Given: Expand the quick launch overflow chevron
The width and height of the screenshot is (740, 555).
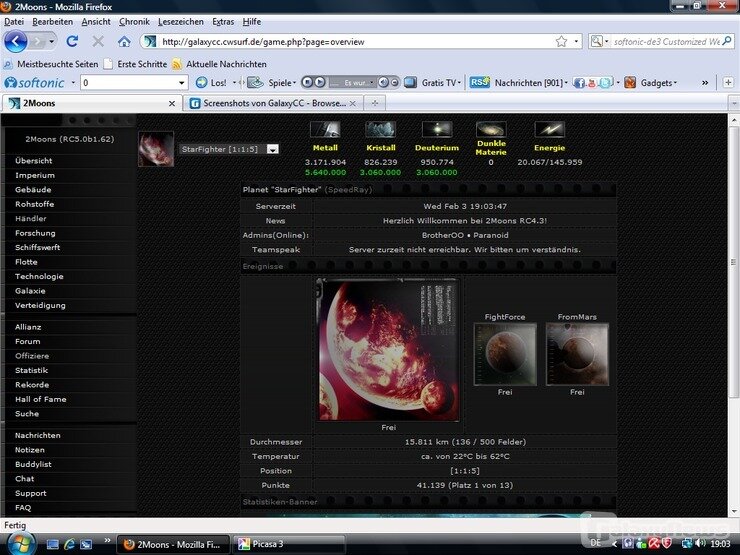Looking at the screenshot, I should (108, 540).
